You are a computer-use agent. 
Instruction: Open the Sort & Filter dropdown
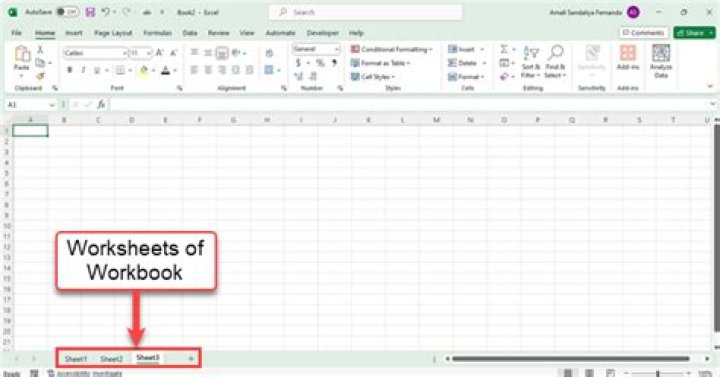click(x=531, y=62)
